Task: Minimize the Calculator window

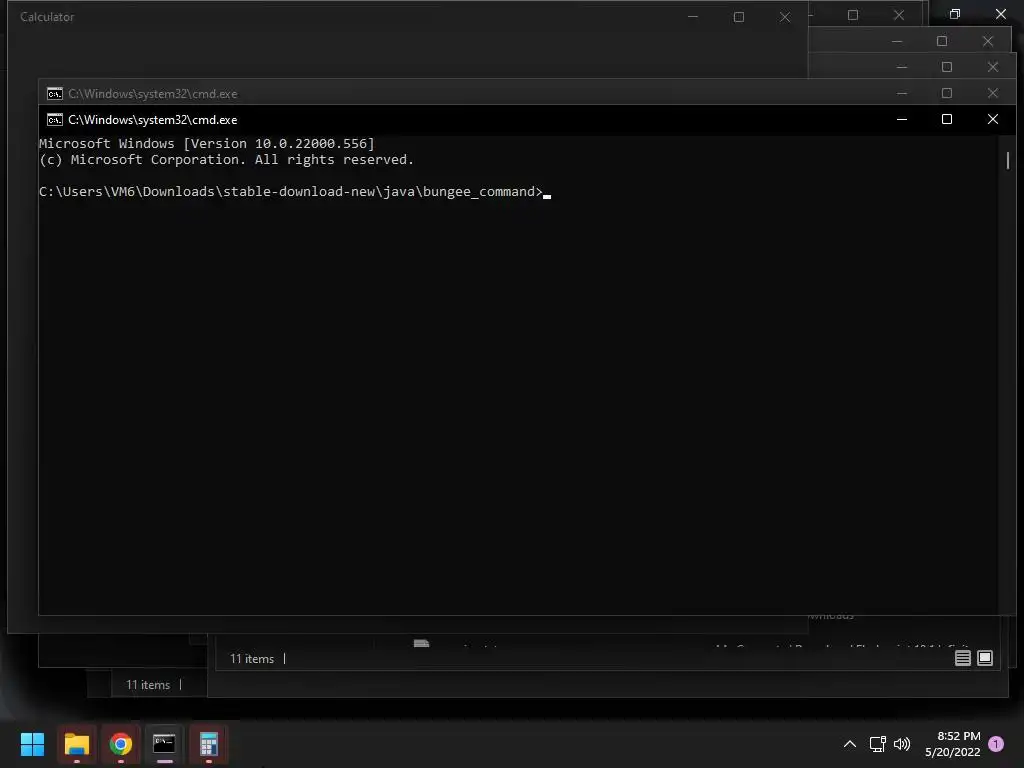Action: (x=693, y=17)
